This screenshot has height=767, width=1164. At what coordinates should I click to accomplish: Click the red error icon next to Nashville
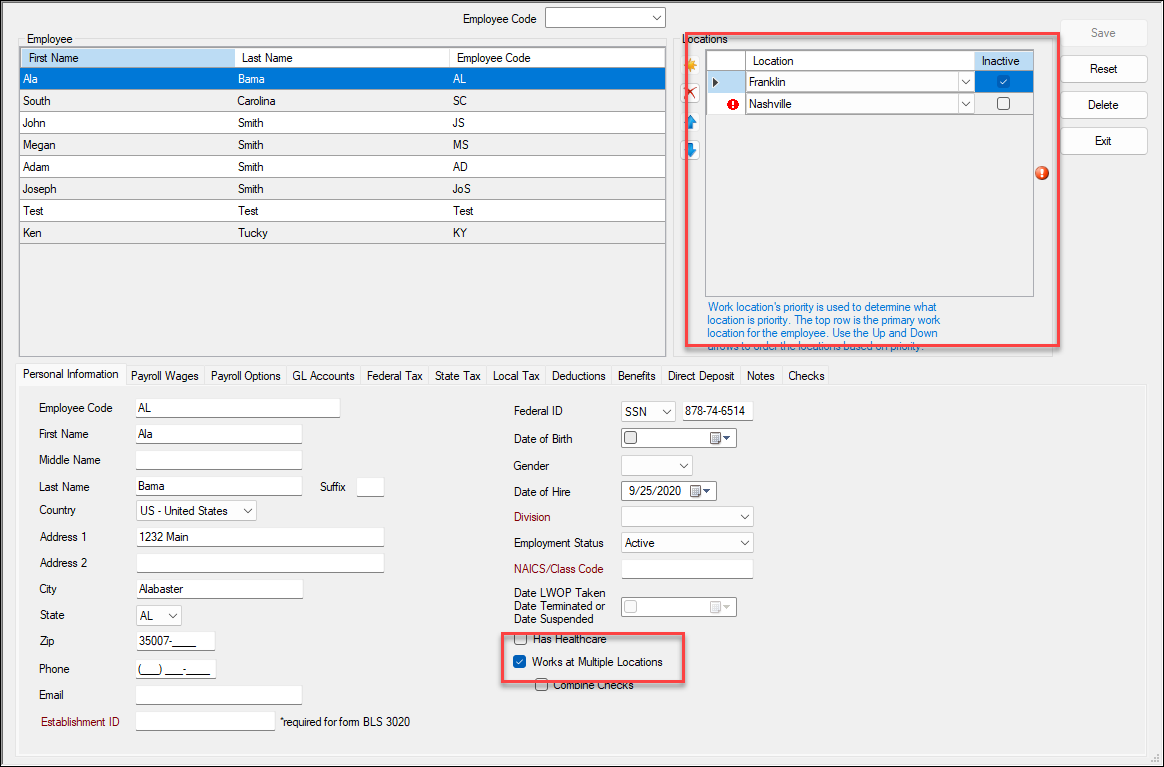(735, 103)
